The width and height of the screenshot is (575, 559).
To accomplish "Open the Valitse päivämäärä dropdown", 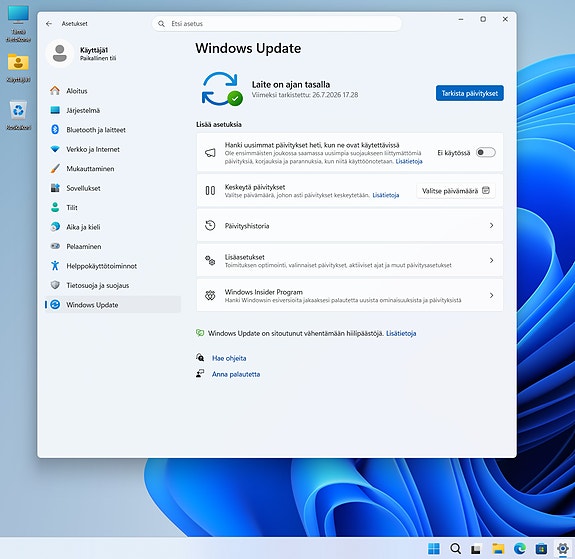I will click(x=456, y=191).
